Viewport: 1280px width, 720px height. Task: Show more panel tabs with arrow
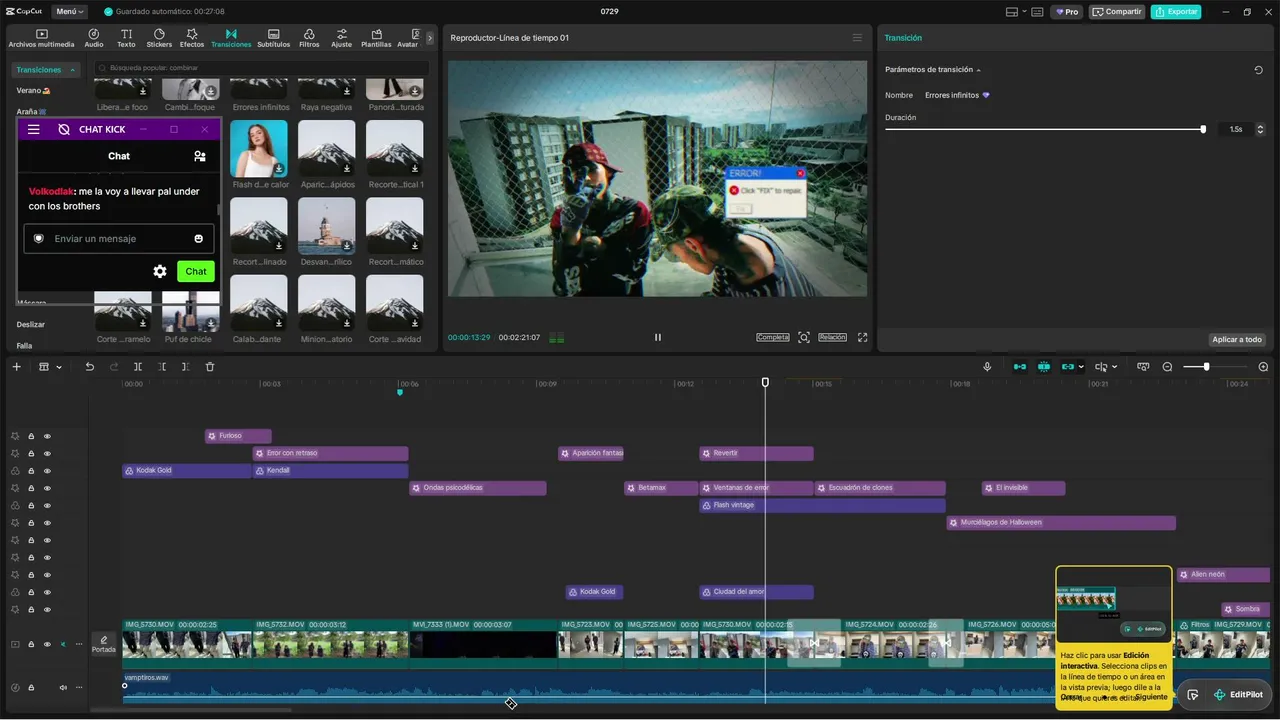point(430,38)
